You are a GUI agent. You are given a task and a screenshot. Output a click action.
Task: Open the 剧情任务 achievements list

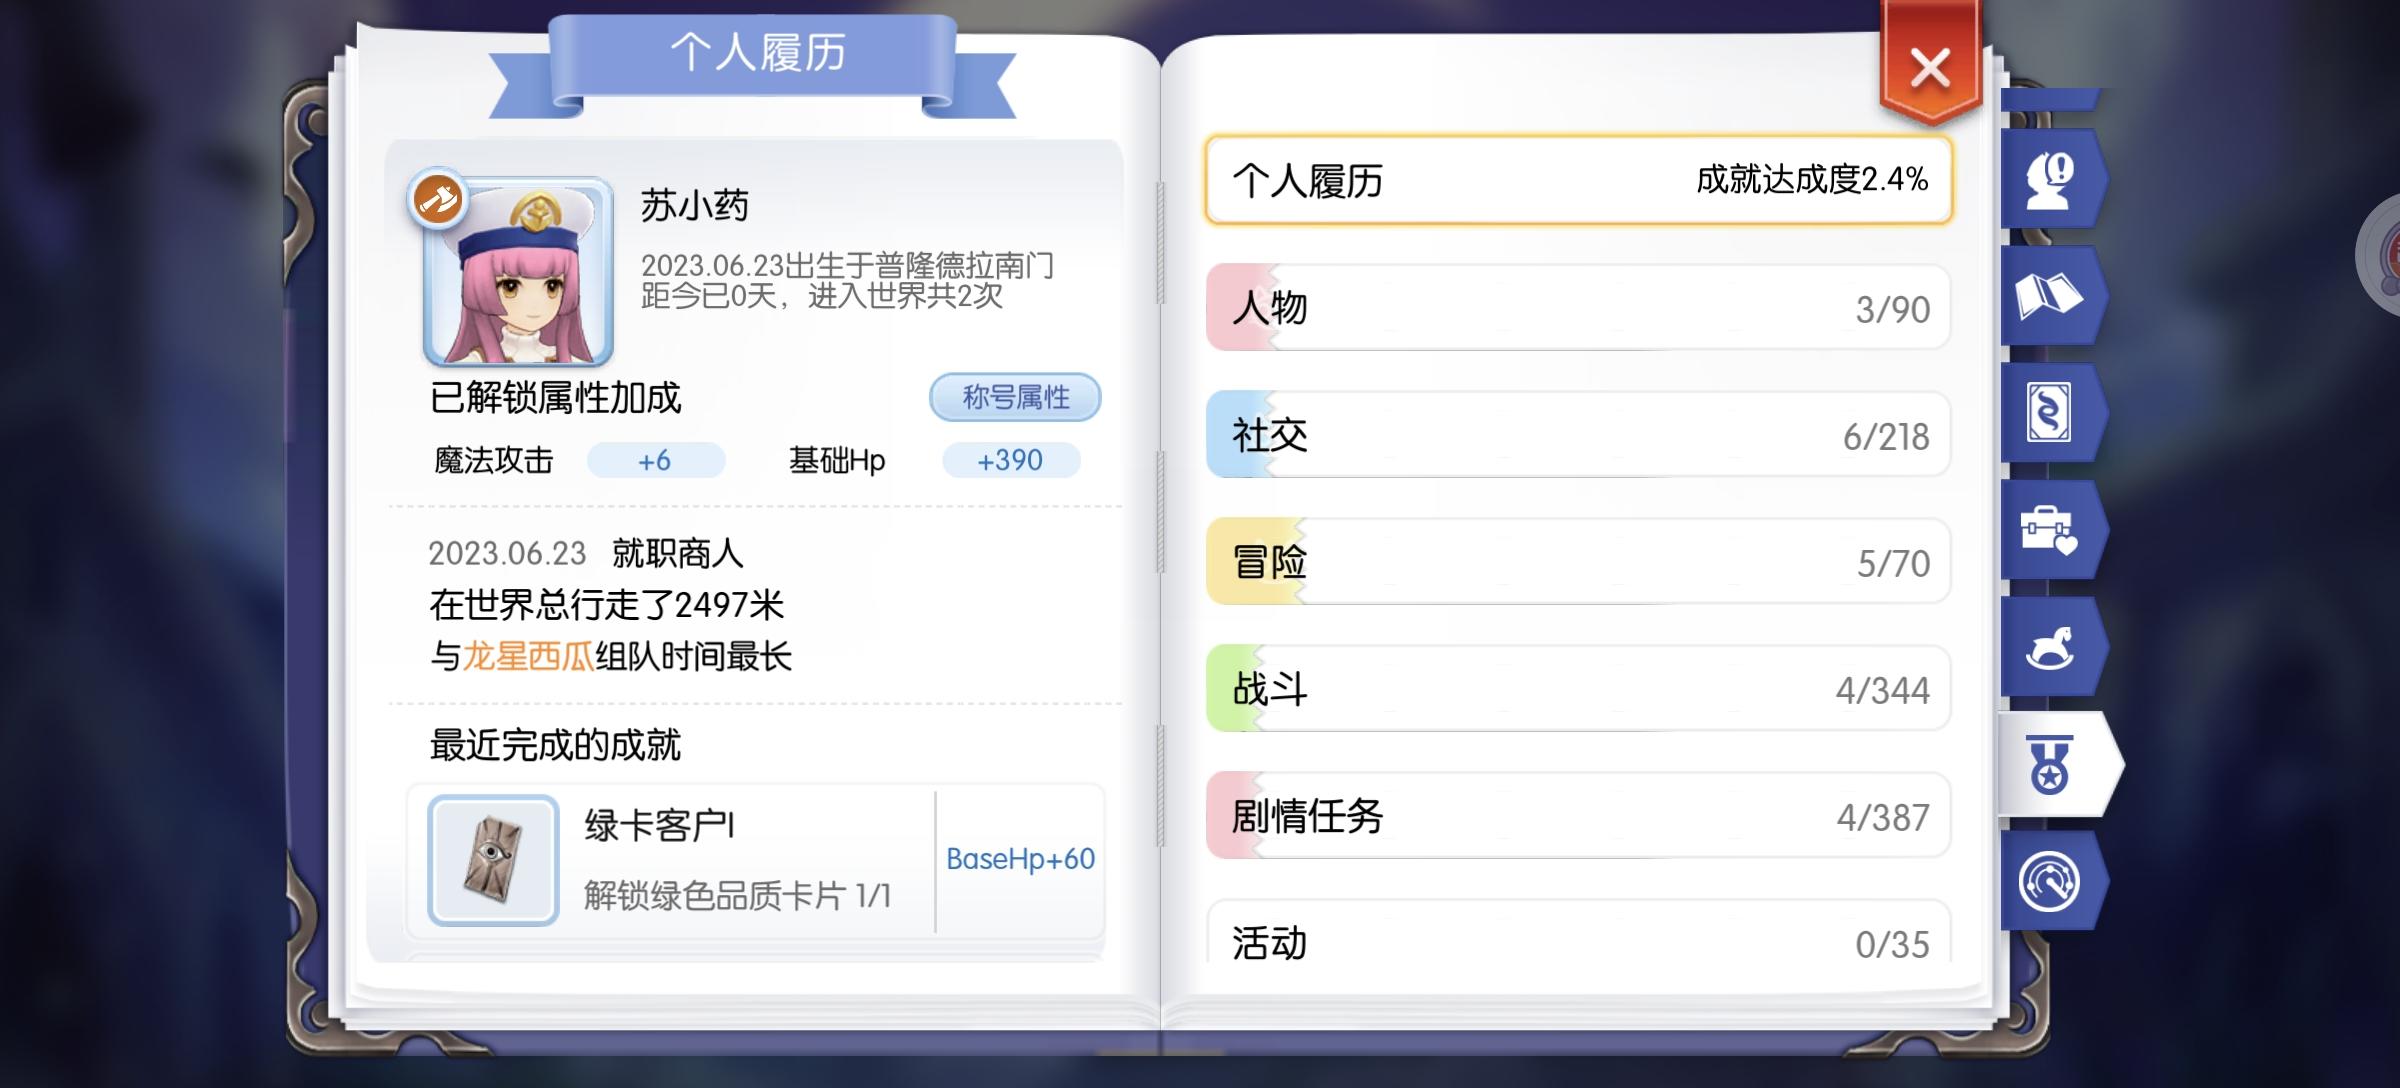click(1578, 816)
